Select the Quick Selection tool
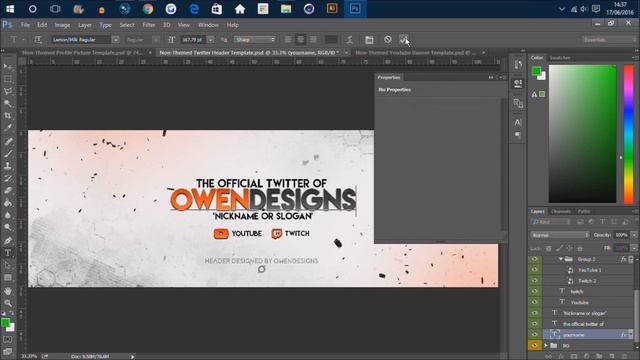The height and width of the screenshot is (360, 640). coord(8,104)
